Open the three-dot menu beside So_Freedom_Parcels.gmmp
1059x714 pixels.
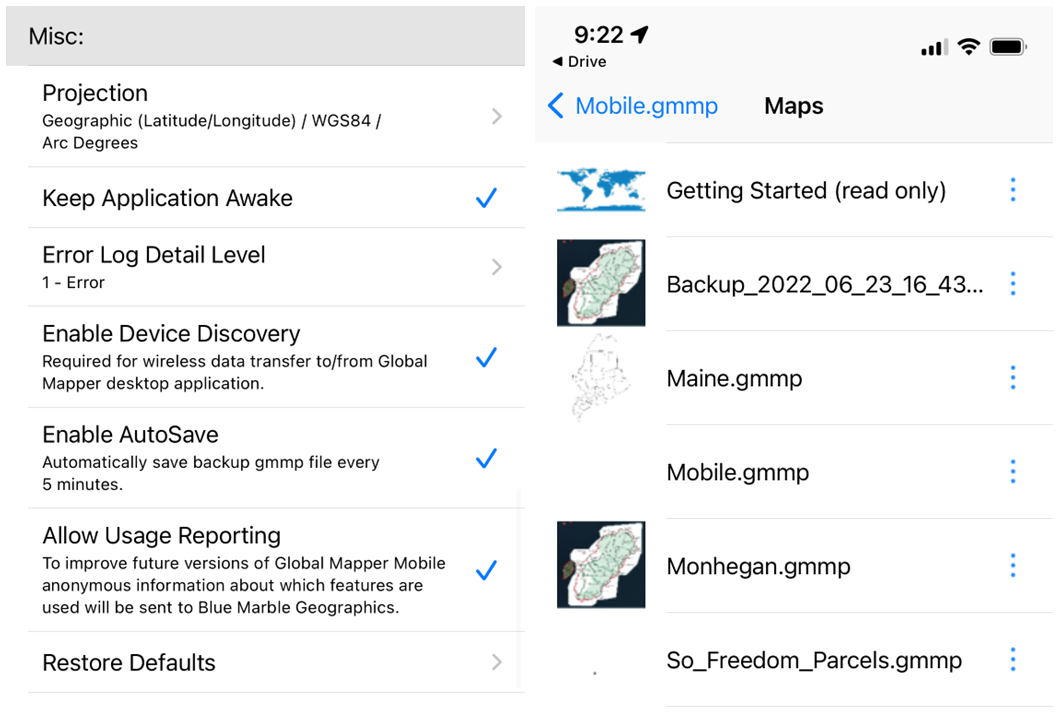tap(1012, 659)
